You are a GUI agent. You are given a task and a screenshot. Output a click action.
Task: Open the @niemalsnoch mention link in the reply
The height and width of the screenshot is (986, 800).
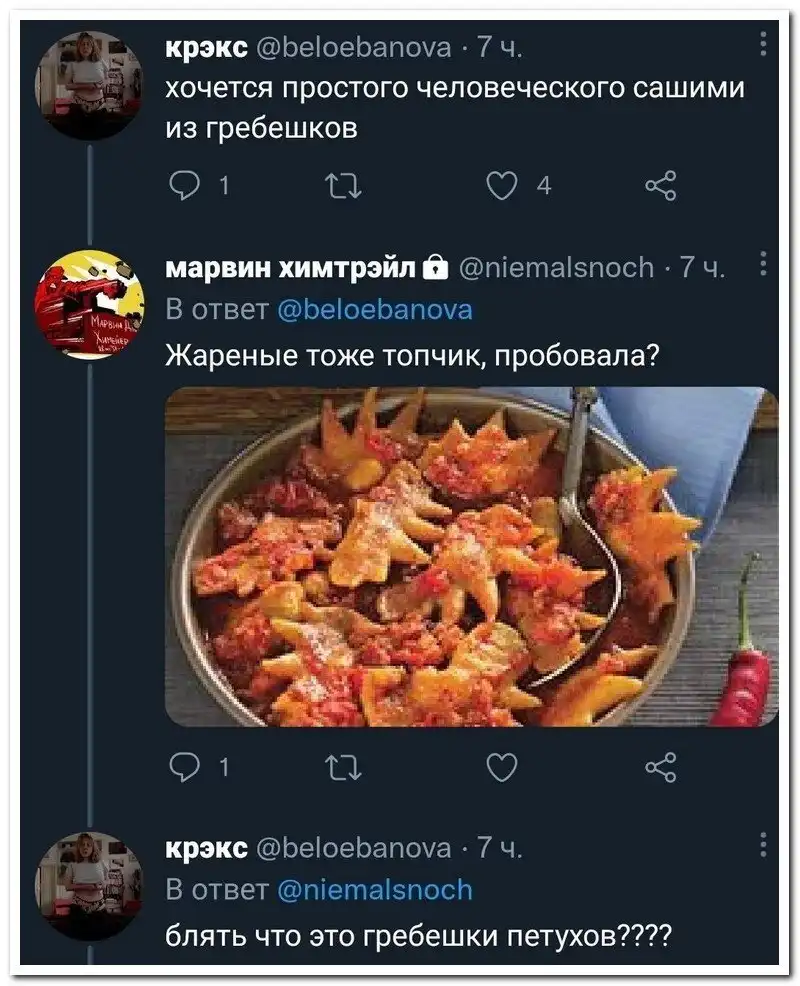(x=373, y=889)
